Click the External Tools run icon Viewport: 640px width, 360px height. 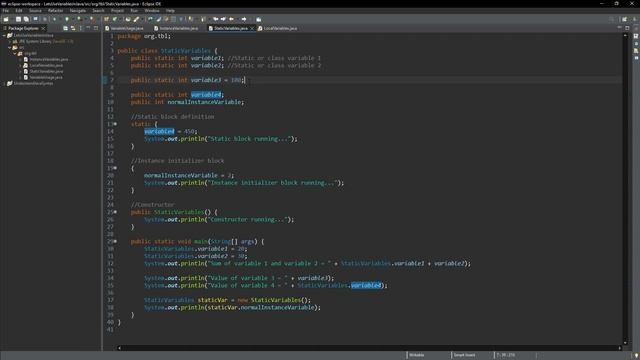[x=92, y=19]
